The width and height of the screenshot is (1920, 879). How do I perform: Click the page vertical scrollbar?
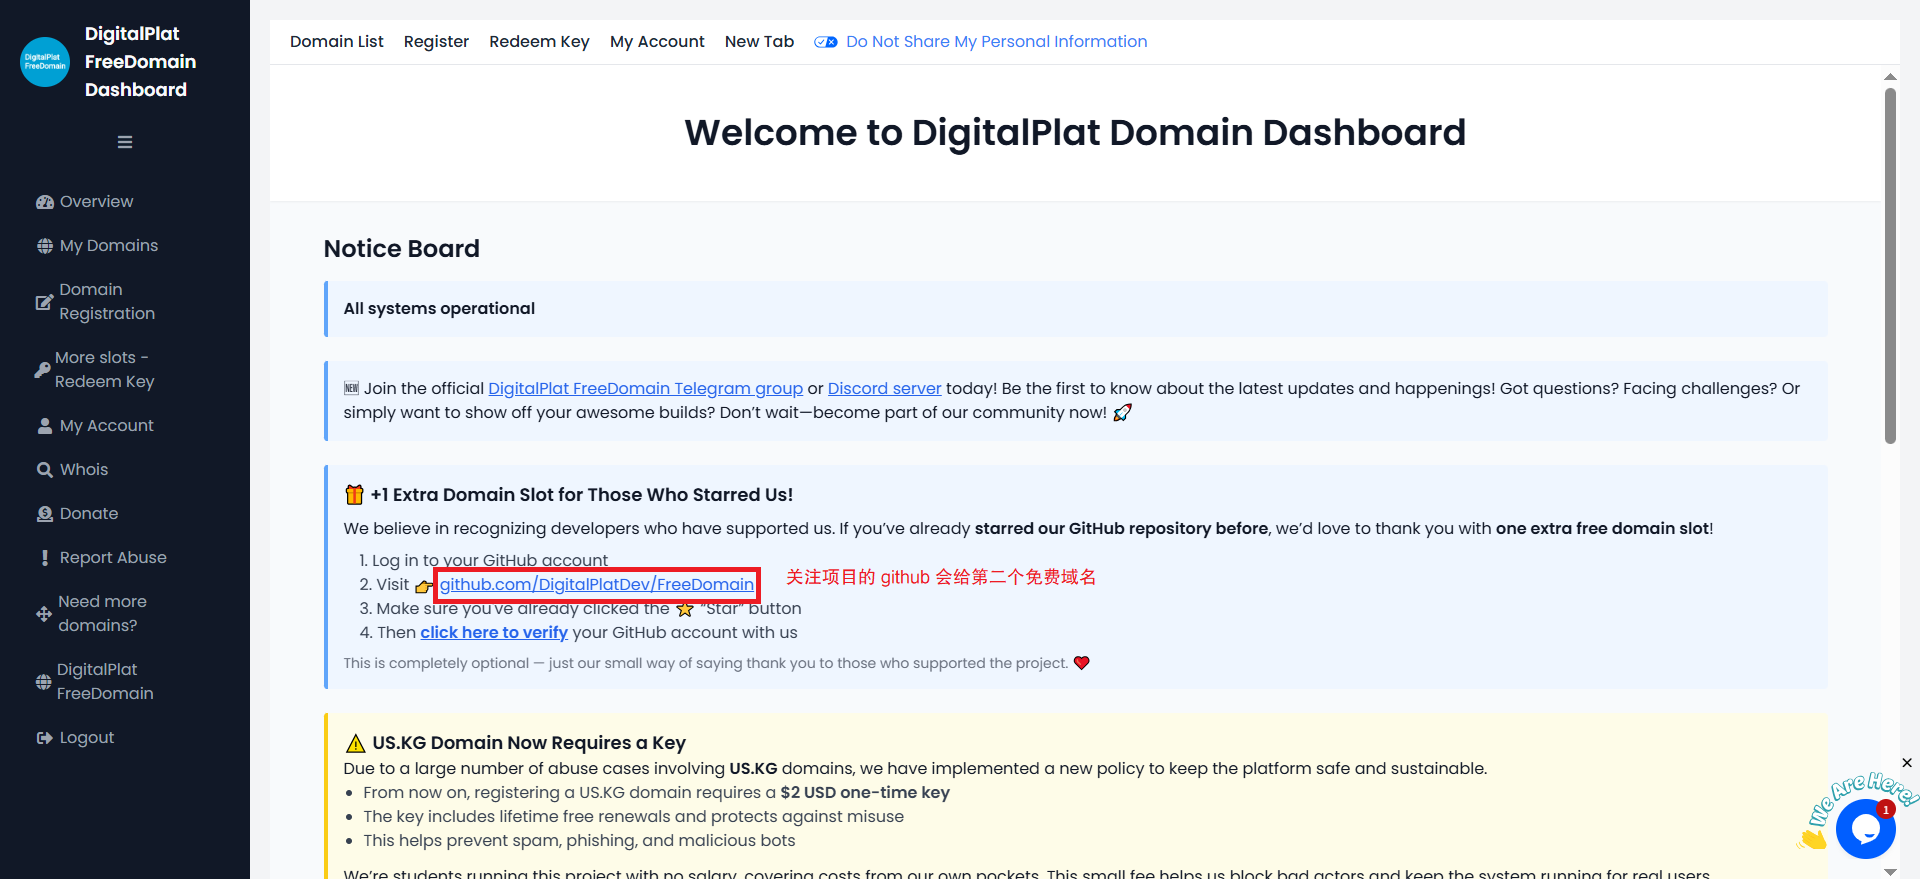(1890, 266)
